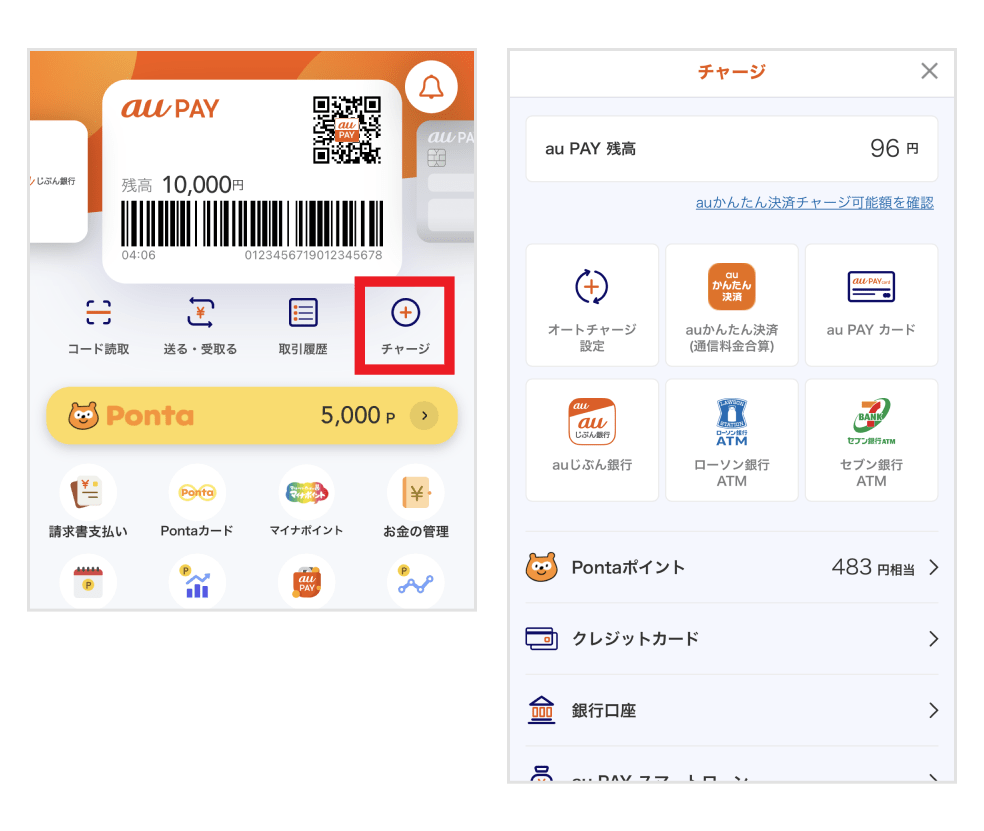Tap the bank building icon in 銀行口座 row

(542, 710)
